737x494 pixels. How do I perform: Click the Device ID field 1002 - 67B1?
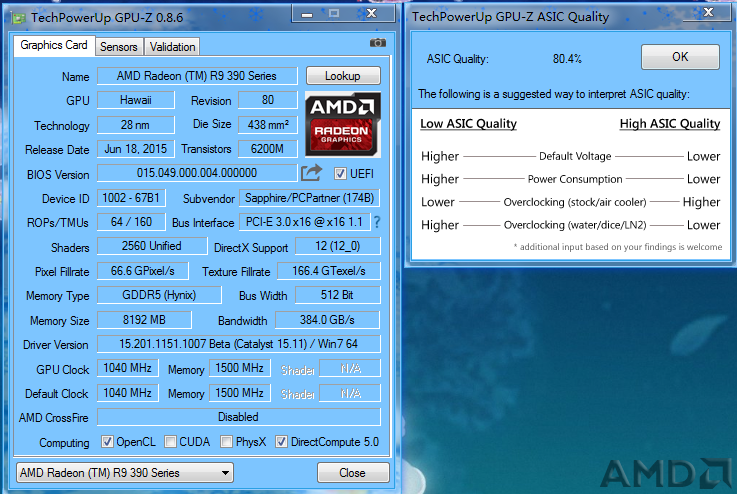(131, 198)
